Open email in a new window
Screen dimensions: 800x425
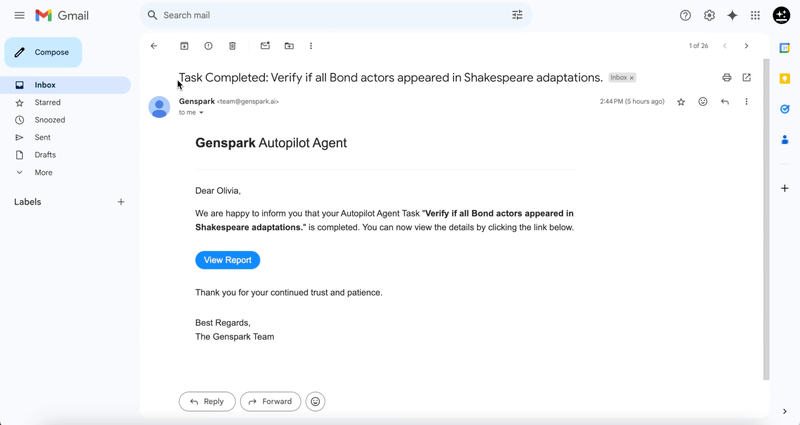tap(746, 78)
